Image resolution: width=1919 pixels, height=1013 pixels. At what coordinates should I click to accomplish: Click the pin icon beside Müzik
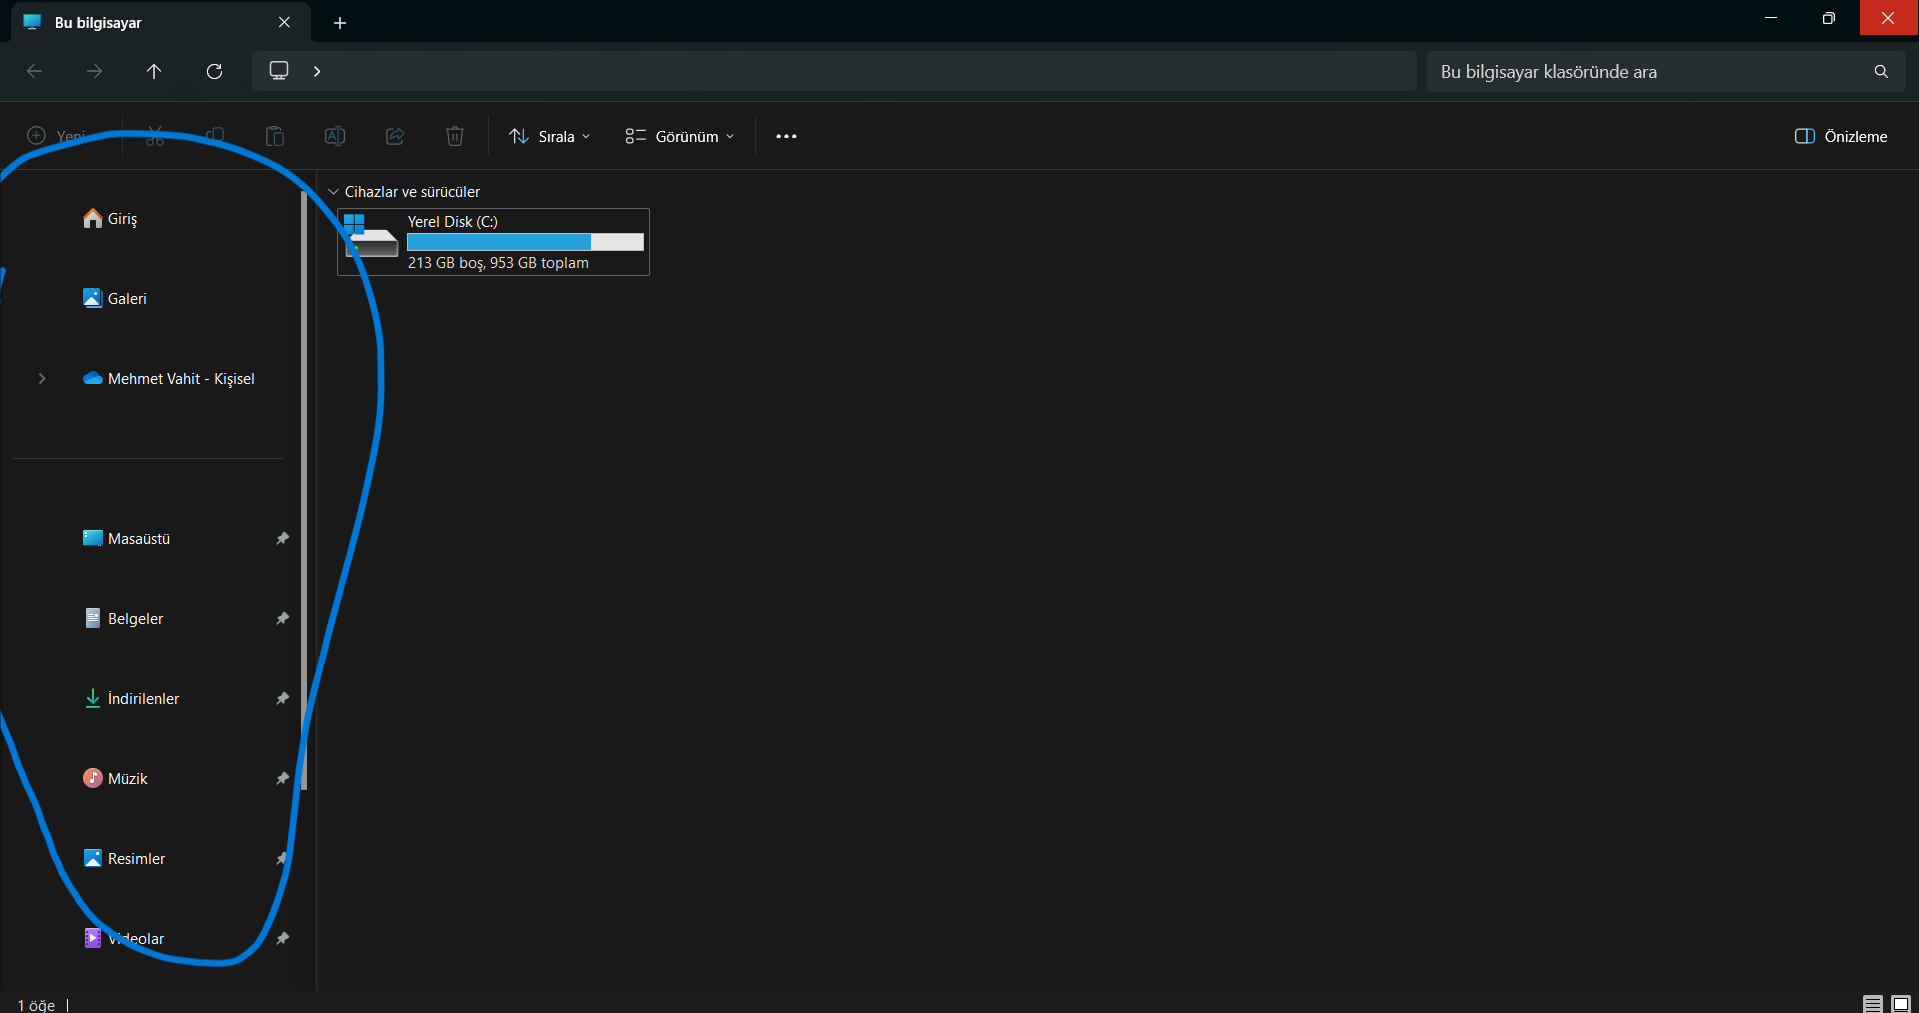(x=282, y=778)
